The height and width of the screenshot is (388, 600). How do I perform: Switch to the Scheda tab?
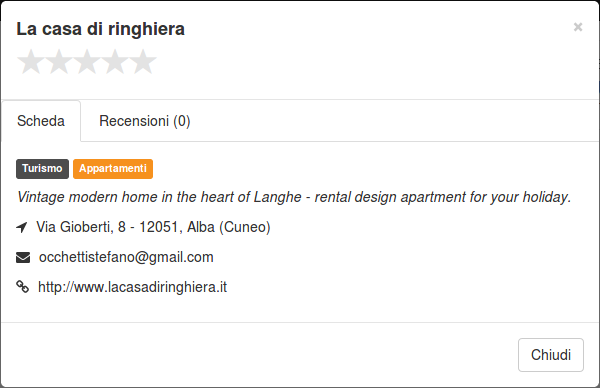coord(41,121)
